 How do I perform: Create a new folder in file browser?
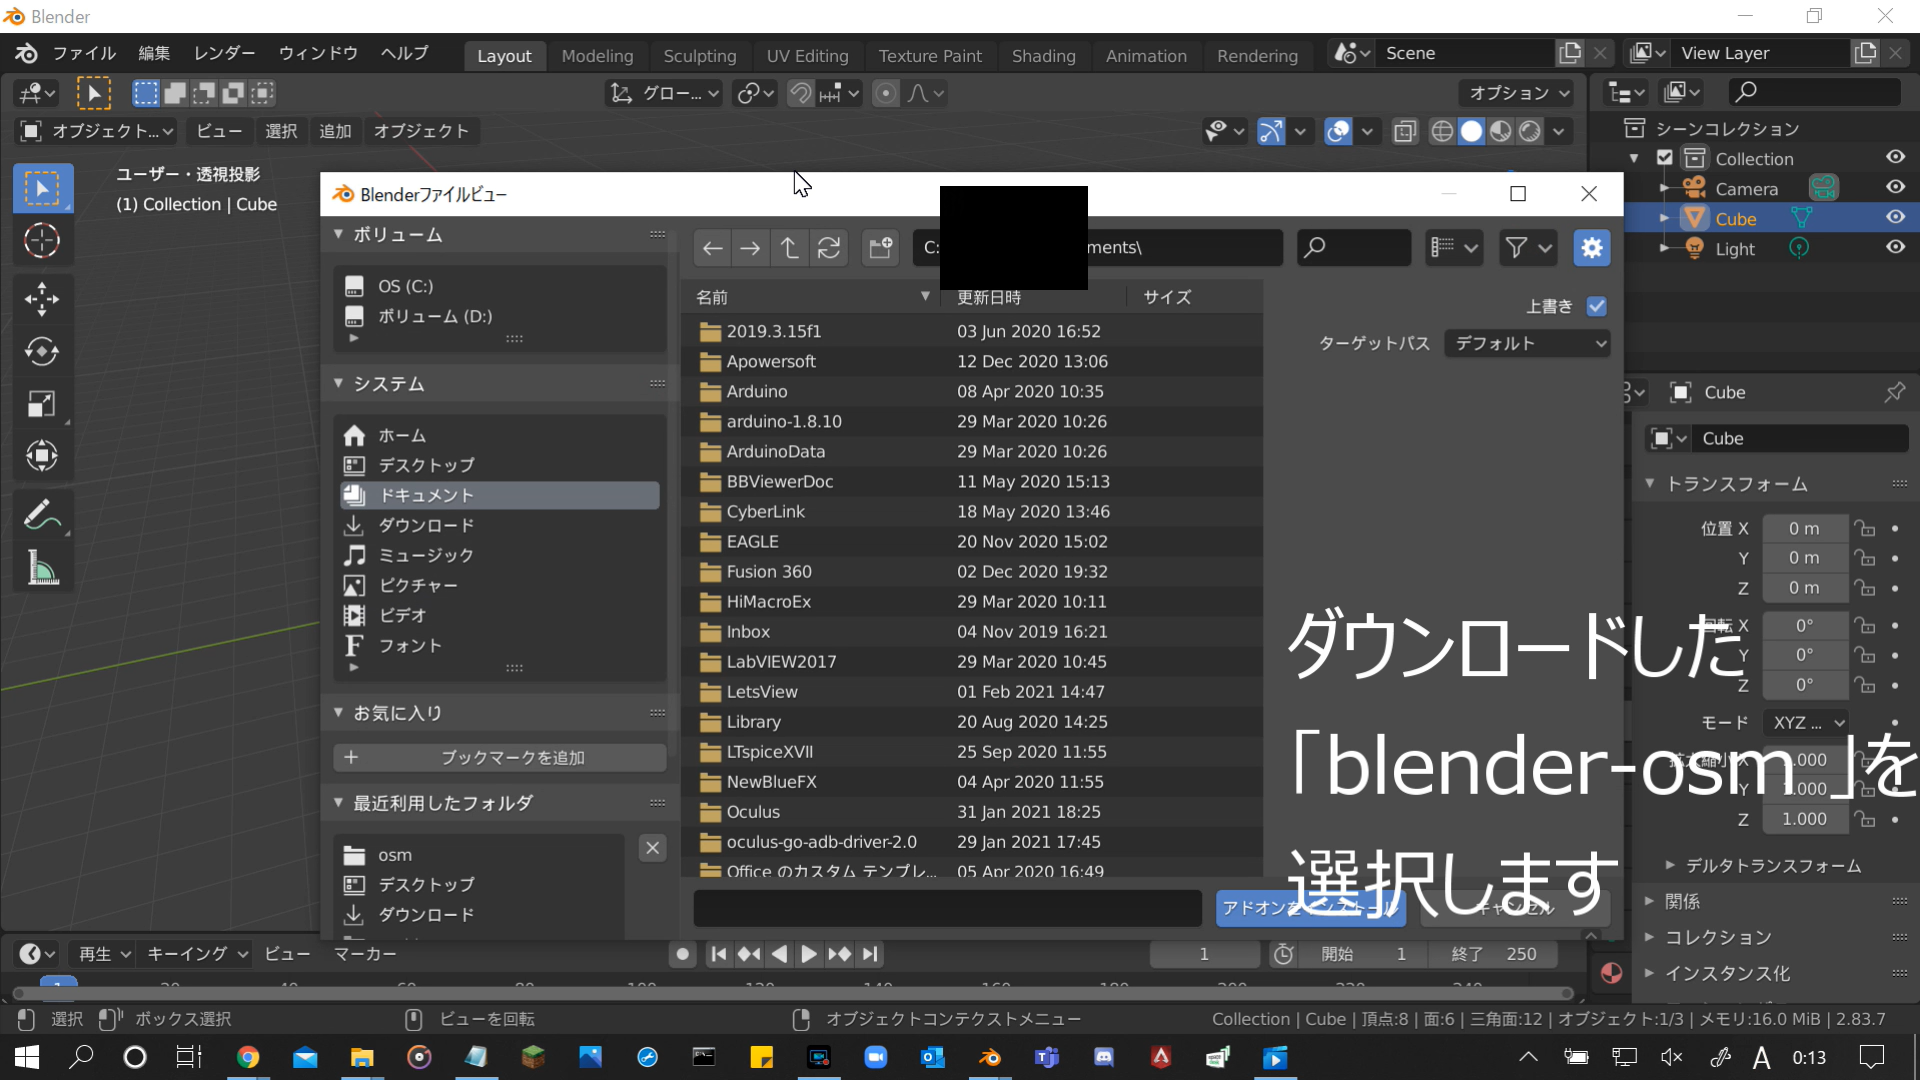[880, 248]
